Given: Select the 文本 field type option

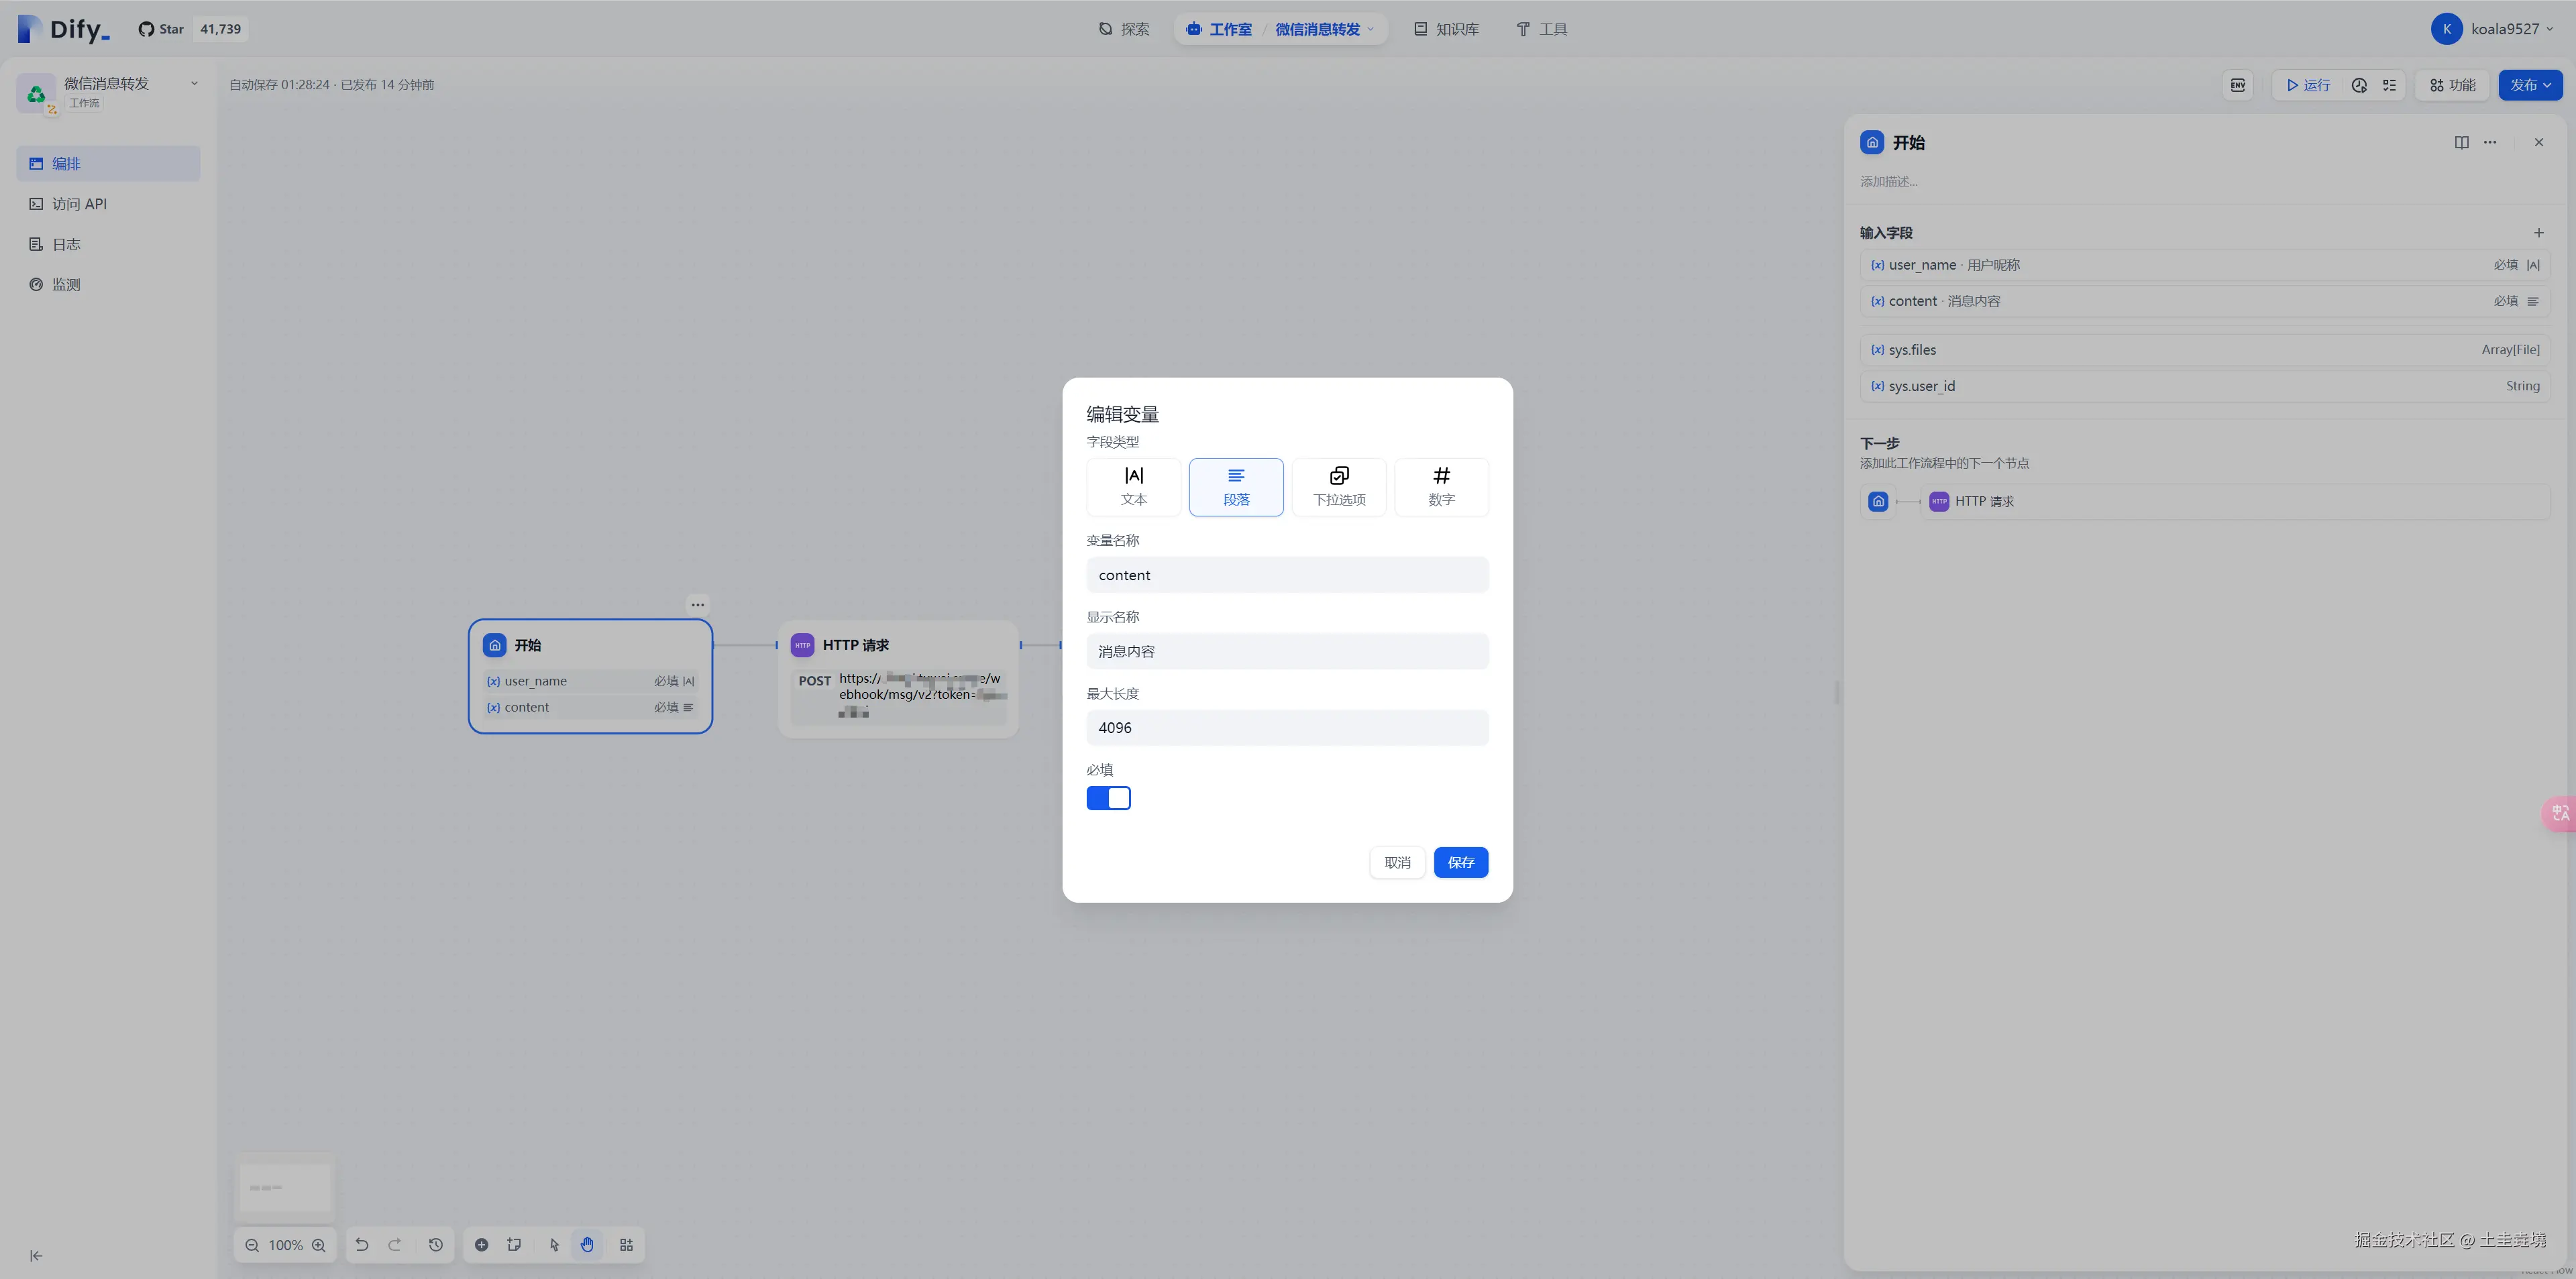Looking at the screenshot, I should point(1133,487).
